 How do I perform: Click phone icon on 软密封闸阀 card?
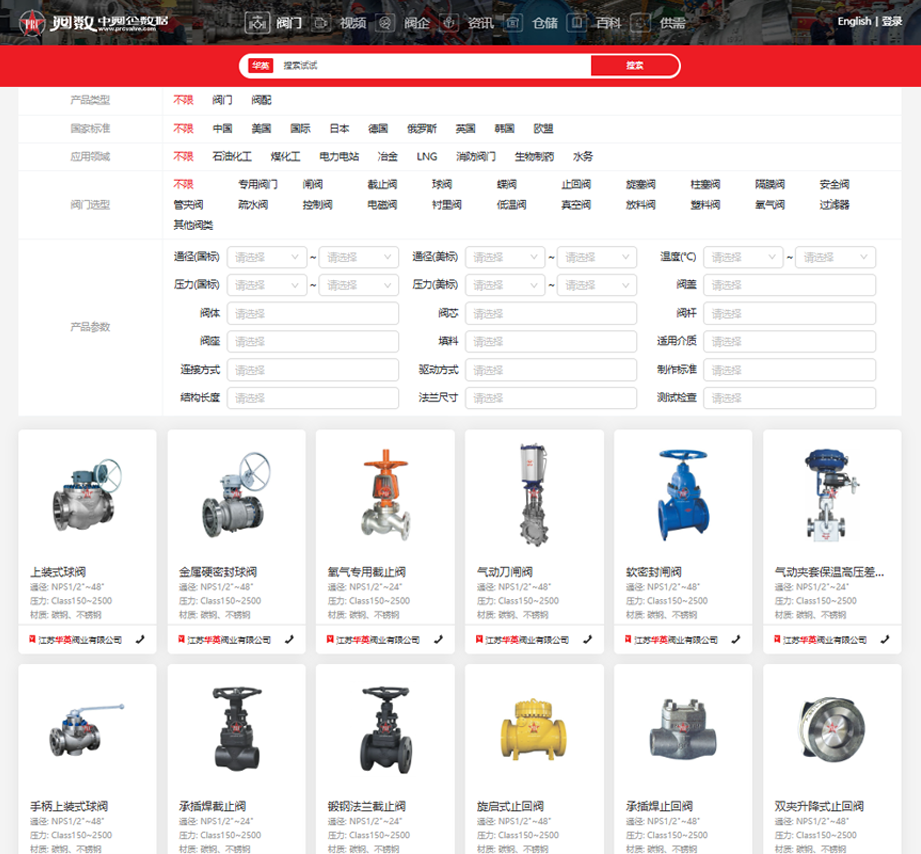click(736, 639)
